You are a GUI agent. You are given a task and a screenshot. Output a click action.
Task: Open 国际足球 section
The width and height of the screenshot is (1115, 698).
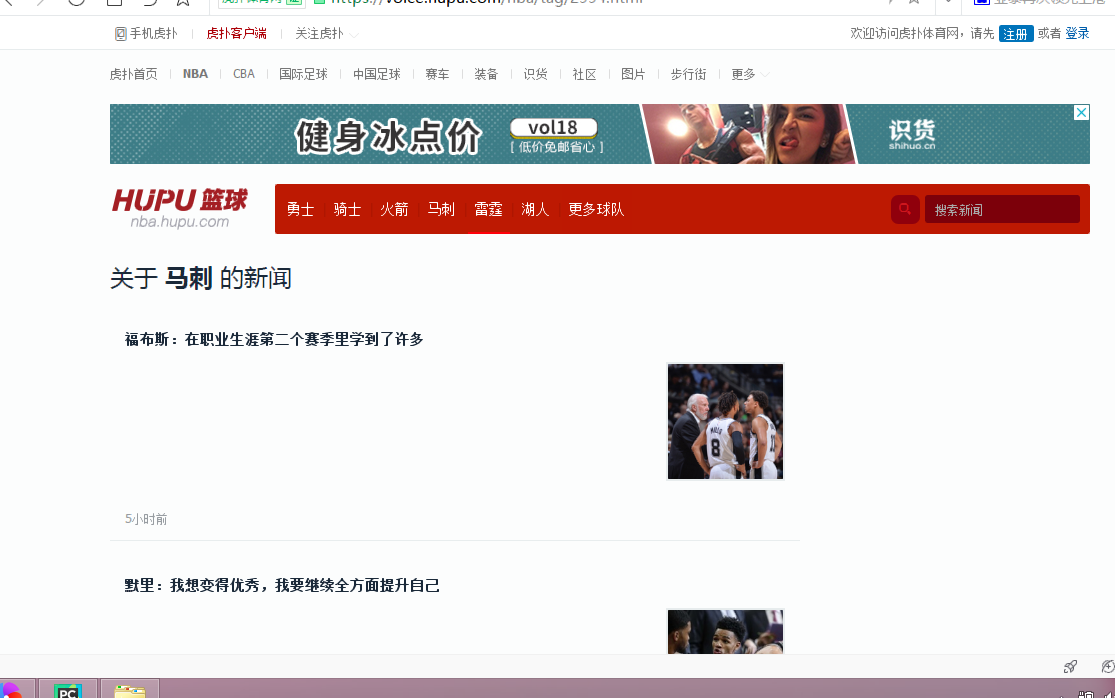[x=303, y=74]
